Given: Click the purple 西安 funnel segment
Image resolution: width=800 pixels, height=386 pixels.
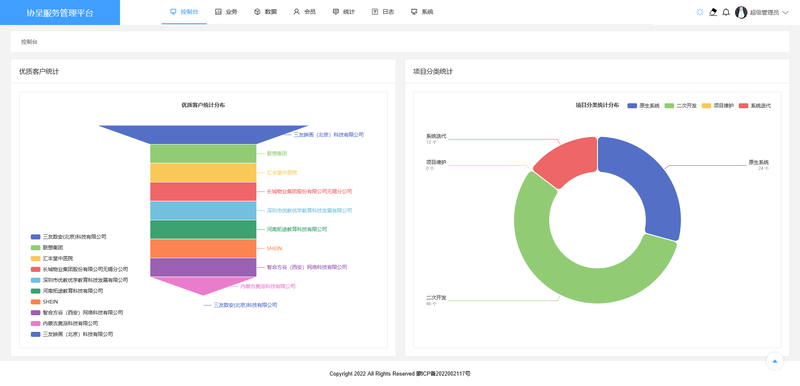Looking at the screenshot, I should click(x=203, y=267).
